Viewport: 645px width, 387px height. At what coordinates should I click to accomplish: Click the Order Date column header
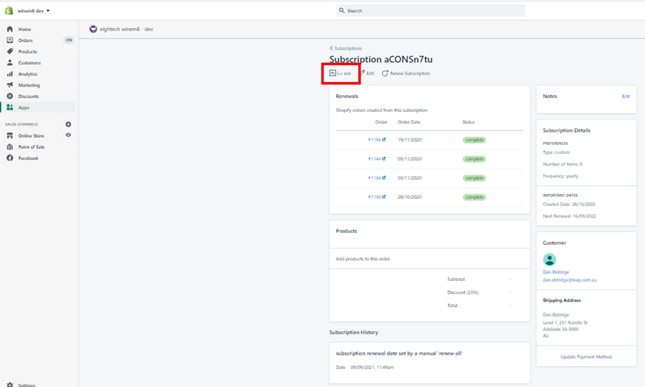(409, 122)
